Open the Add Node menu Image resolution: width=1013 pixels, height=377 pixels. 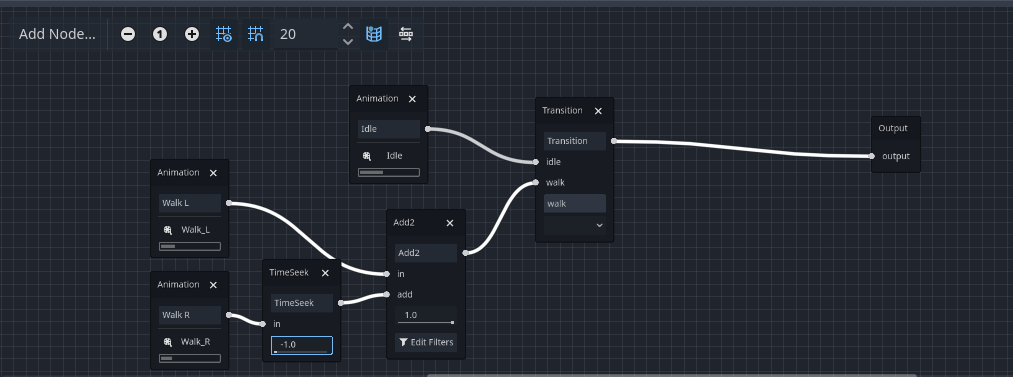pyautogui.click(x=57, y=34)
